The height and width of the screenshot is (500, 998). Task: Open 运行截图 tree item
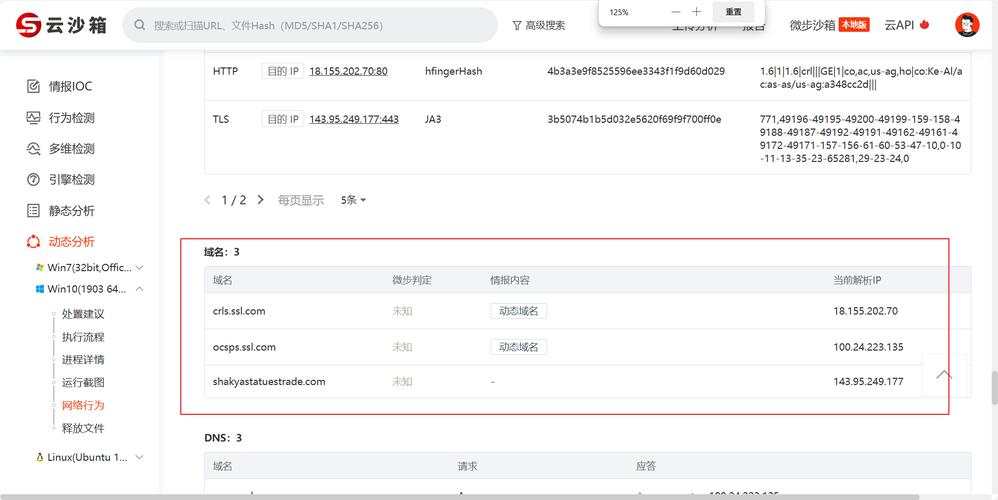(x=83, y=382)
